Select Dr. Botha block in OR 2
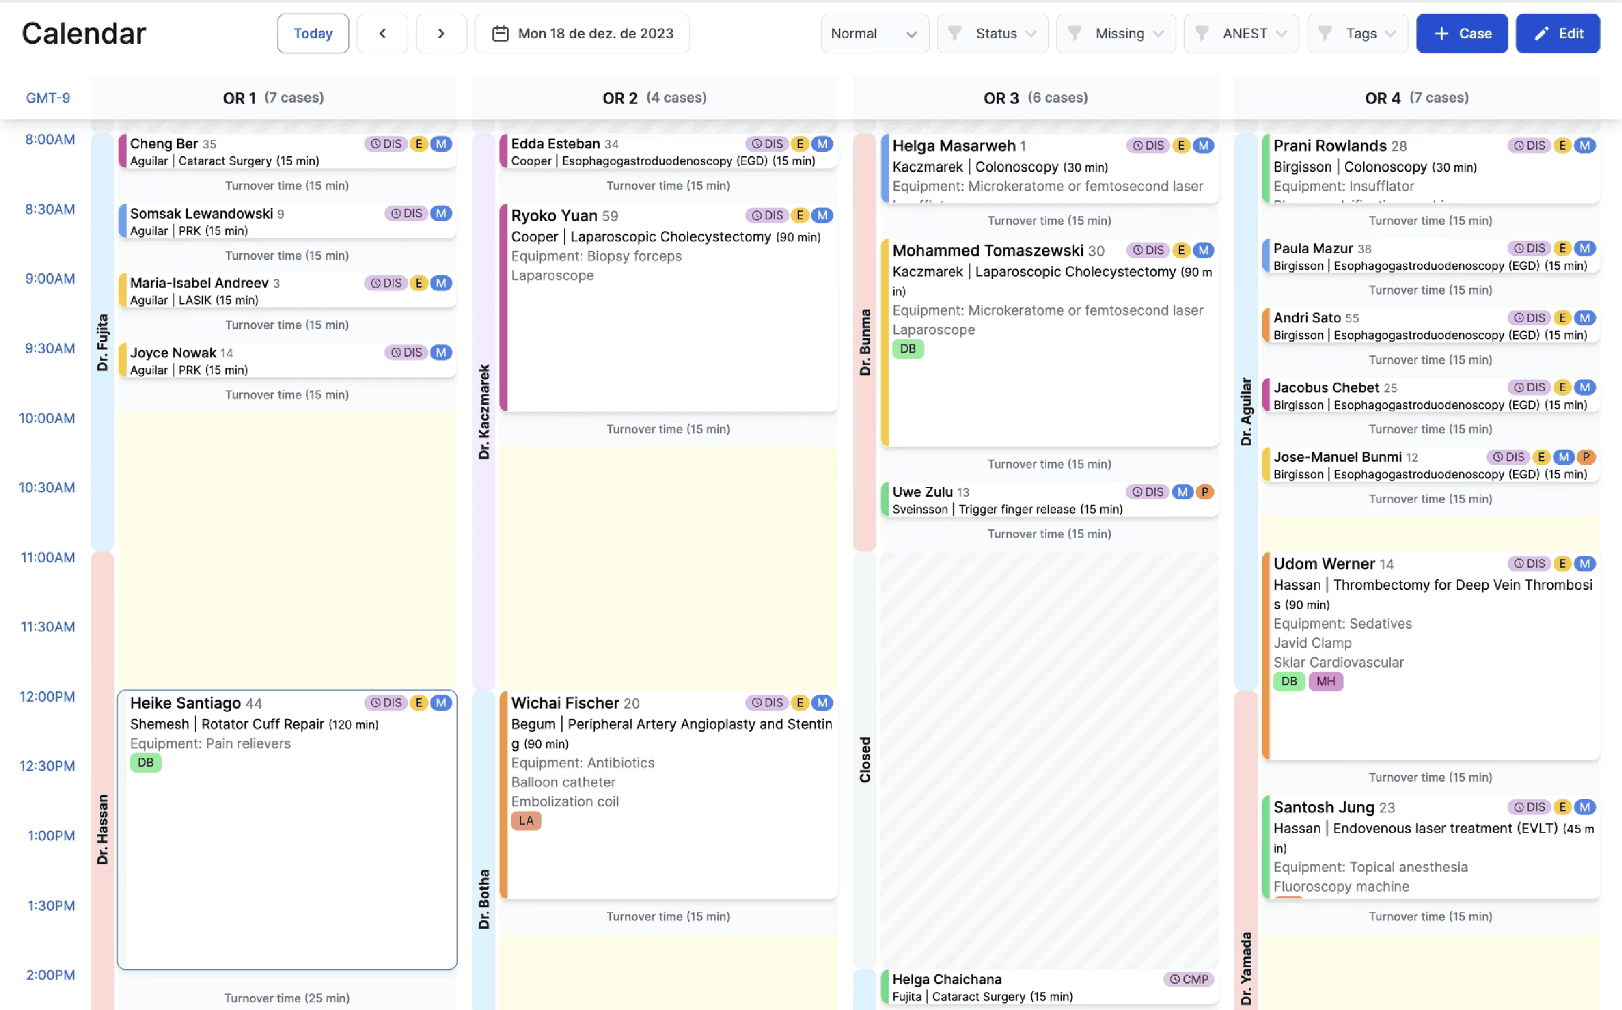Viewport: 1622px width, 1010px height. (x=484, y=850)
